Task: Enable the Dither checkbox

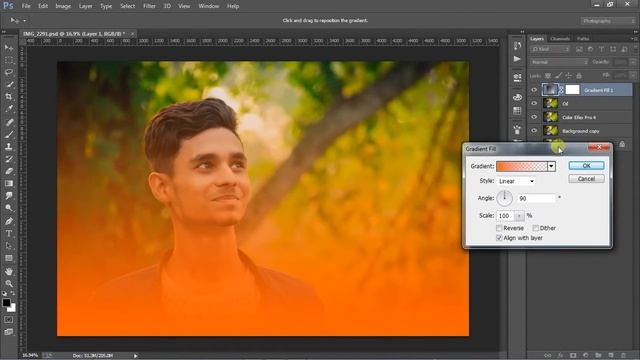Action: (x=536, y=228)
